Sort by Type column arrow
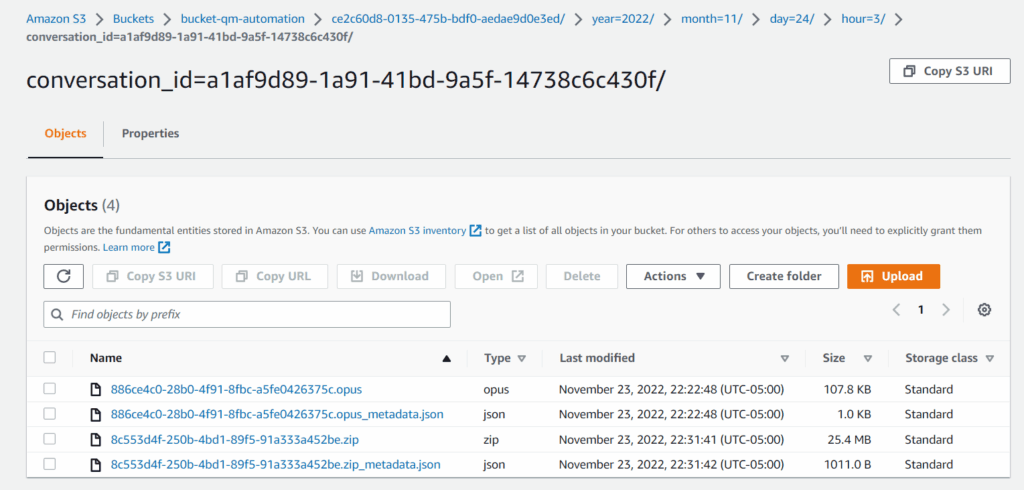This screenshot has width=1024, height=490. point(522,358)
